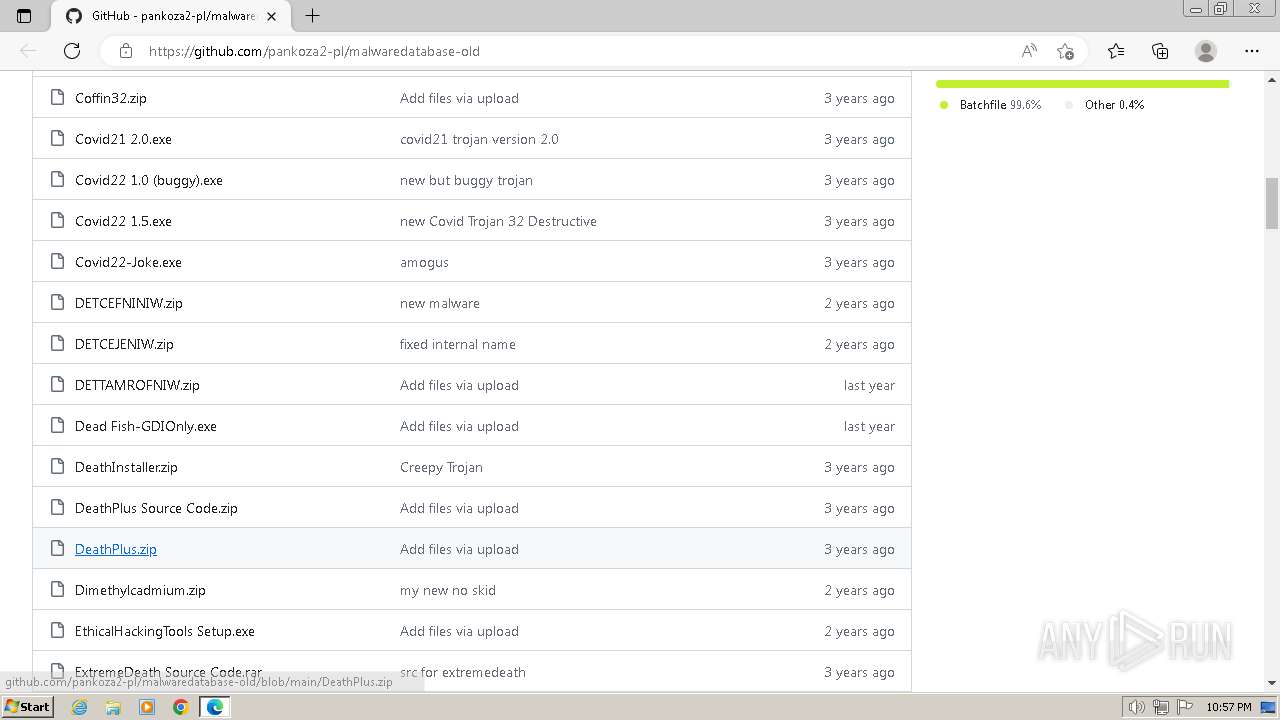Open the 'fixed internal name' commit message

pyautogui.click(x=458, y=344)
